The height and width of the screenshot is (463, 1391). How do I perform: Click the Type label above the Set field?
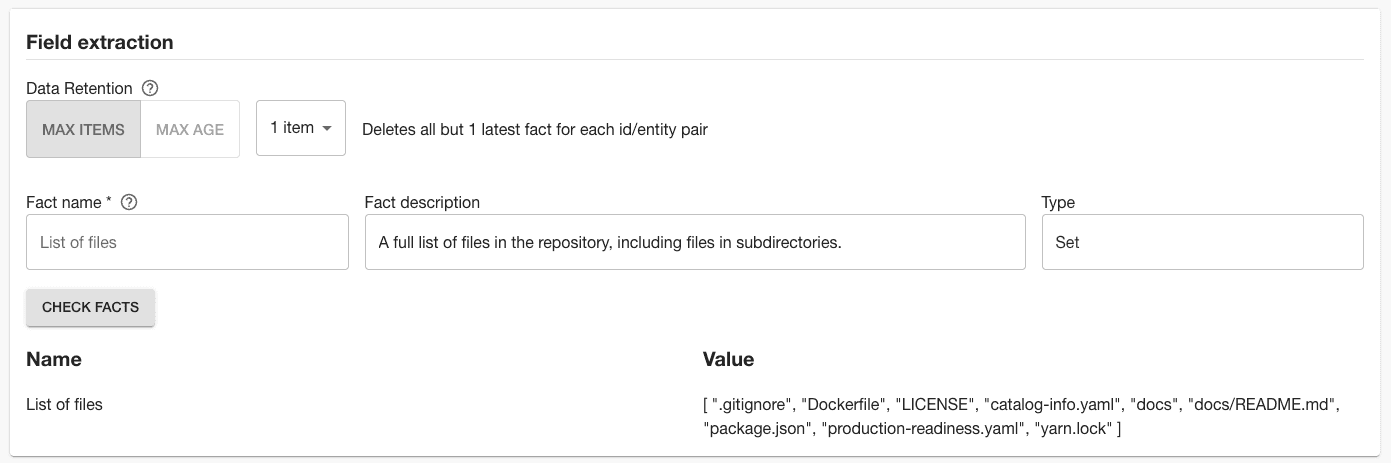[1058, 202]
